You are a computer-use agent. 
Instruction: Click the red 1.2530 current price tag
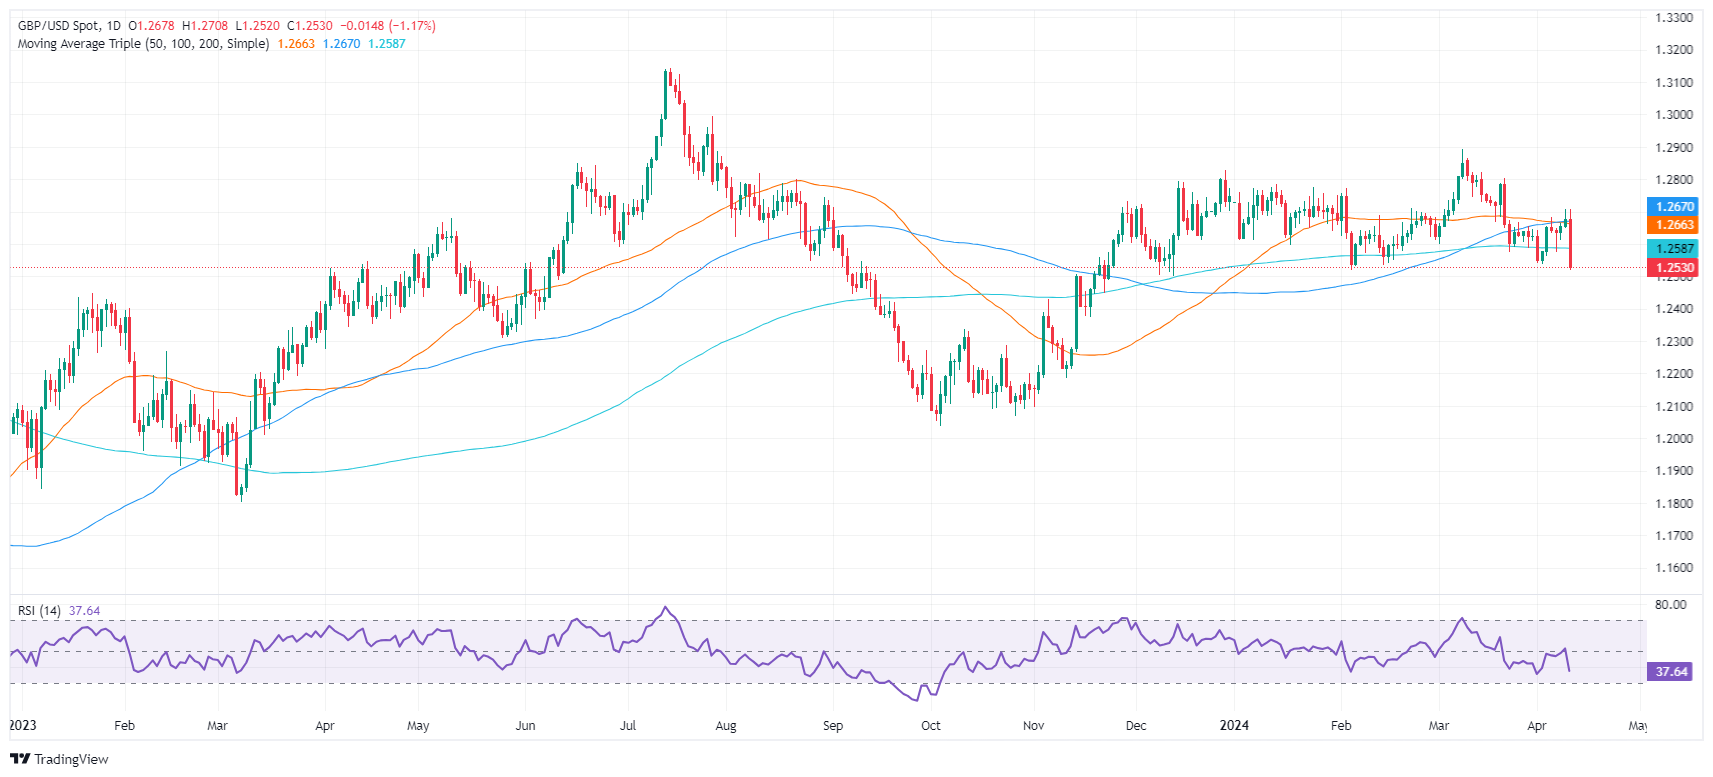1672,268
